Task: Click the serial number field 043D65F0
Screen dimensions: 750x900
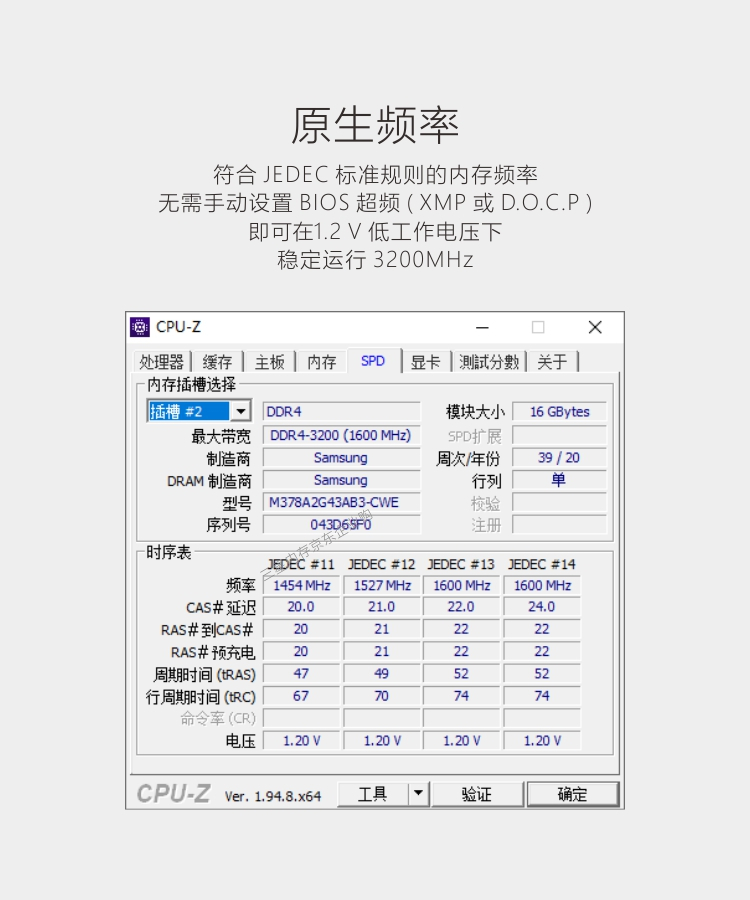Action: point(341,525)
